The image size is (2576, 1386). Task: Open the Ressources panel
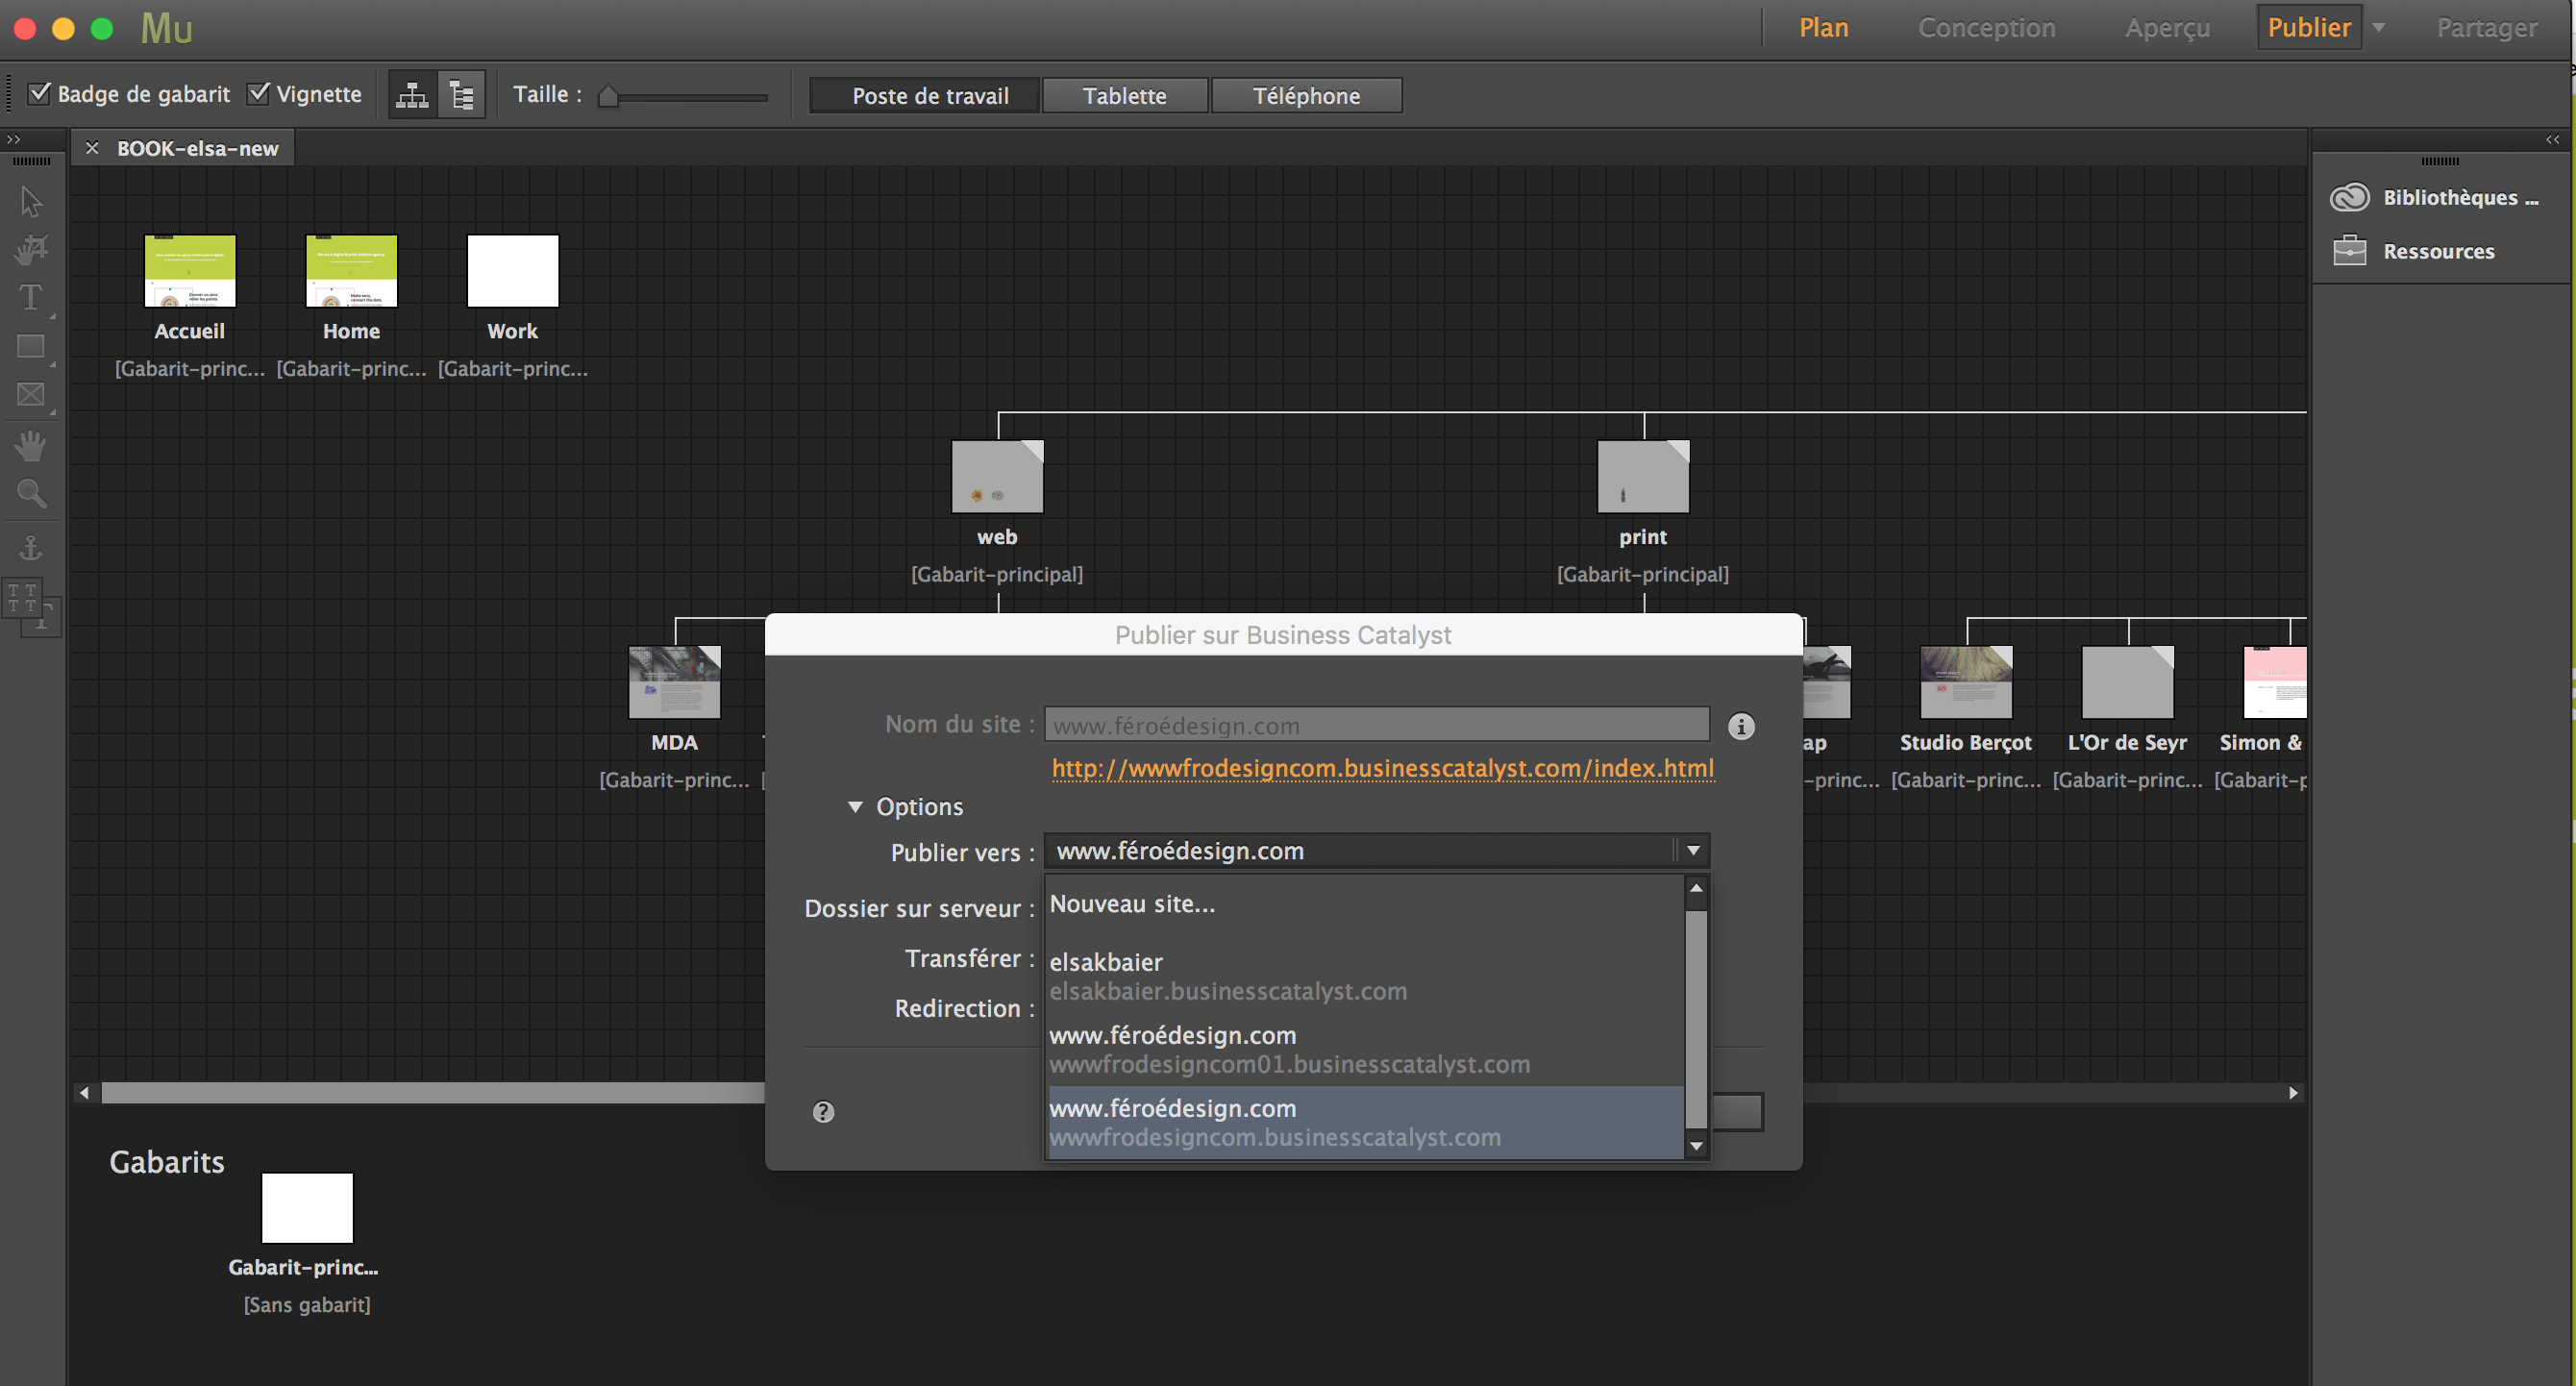[x=2412, y=251]
